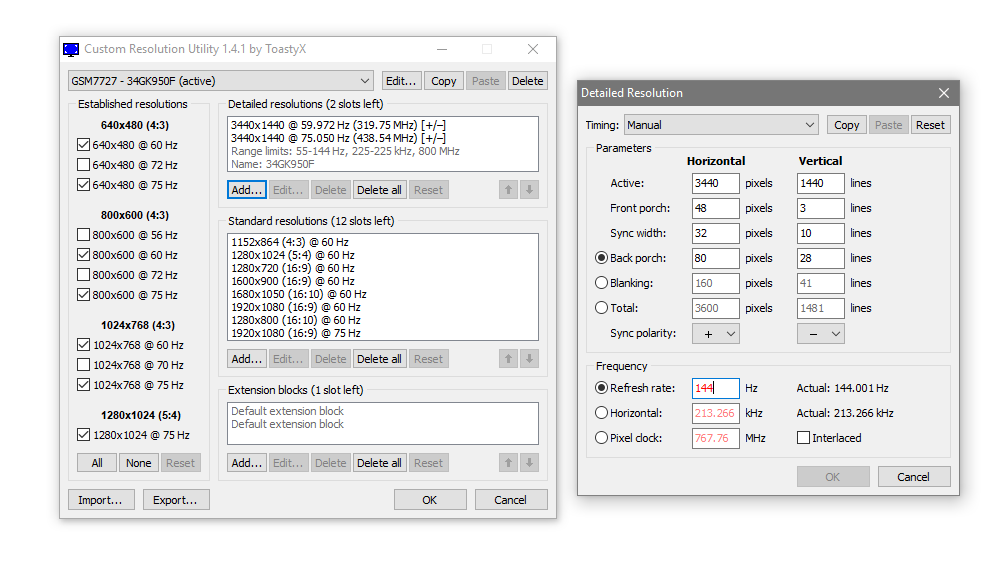Click Delete all under Standard resolutions
The image size is (993, 565).
[379, 359]
